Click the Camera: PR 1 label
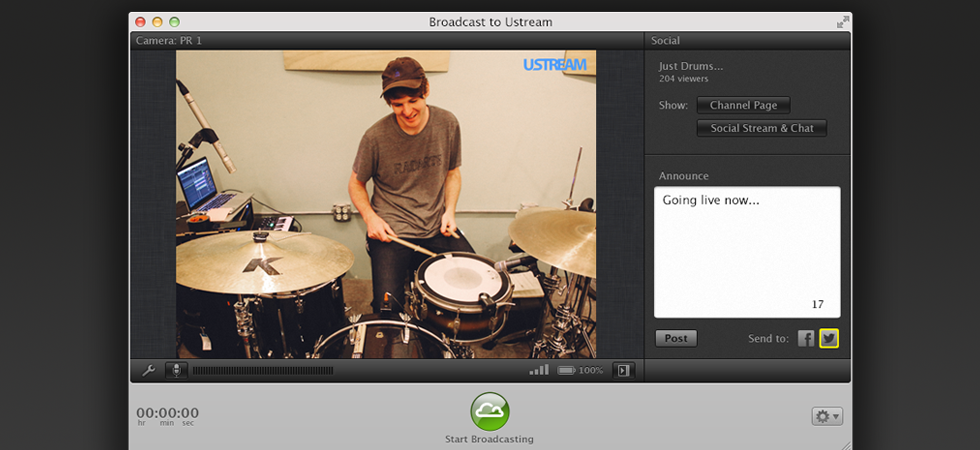Image resolution: width=980 pixels, height=450 pixels. 169,41
